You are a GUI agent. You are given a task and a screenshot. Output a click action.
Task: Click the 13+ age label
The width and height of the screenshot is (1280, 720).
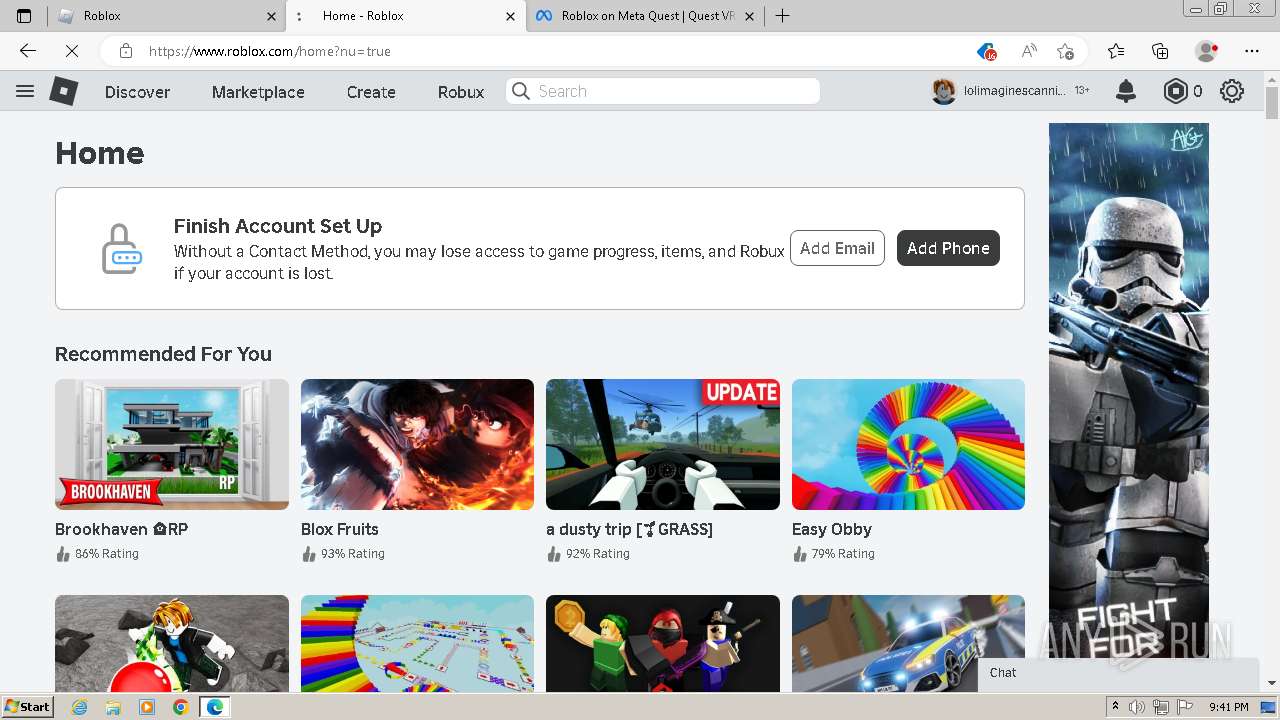1082,91
